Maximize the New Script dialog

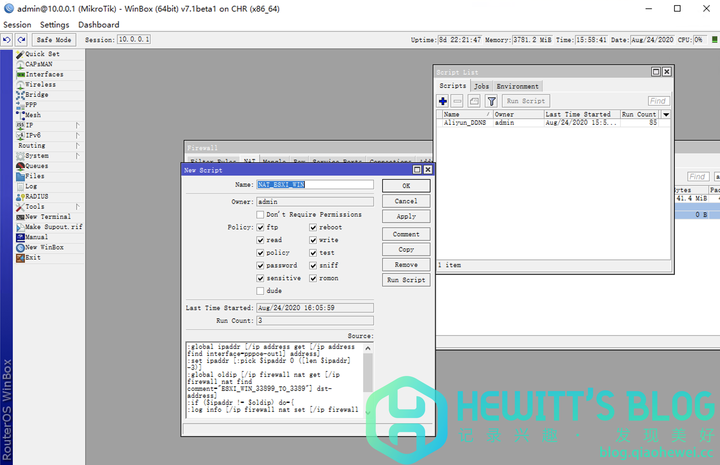point(417,170)
